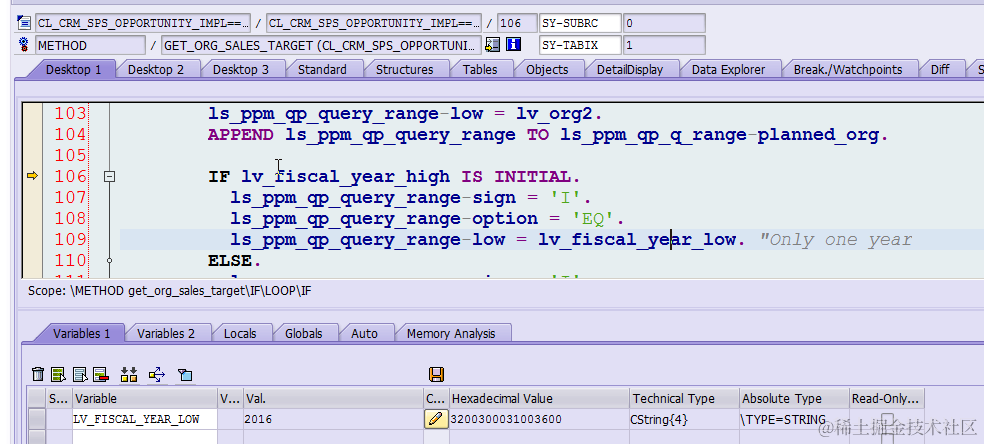Click the ELSE keyword on line 110
This screenshot has width=984, height=444.
[x=230, y=261]
